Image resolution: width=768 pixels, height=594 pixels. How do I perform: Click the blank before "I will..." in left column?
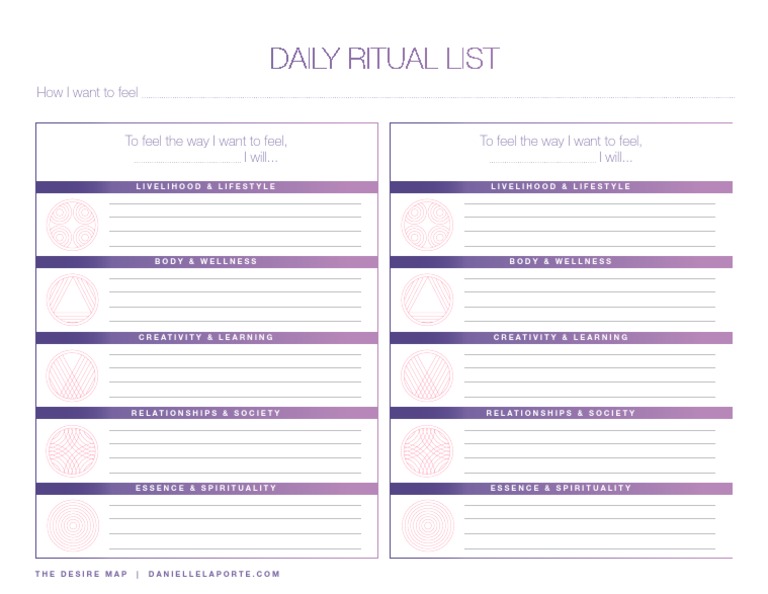186,159
